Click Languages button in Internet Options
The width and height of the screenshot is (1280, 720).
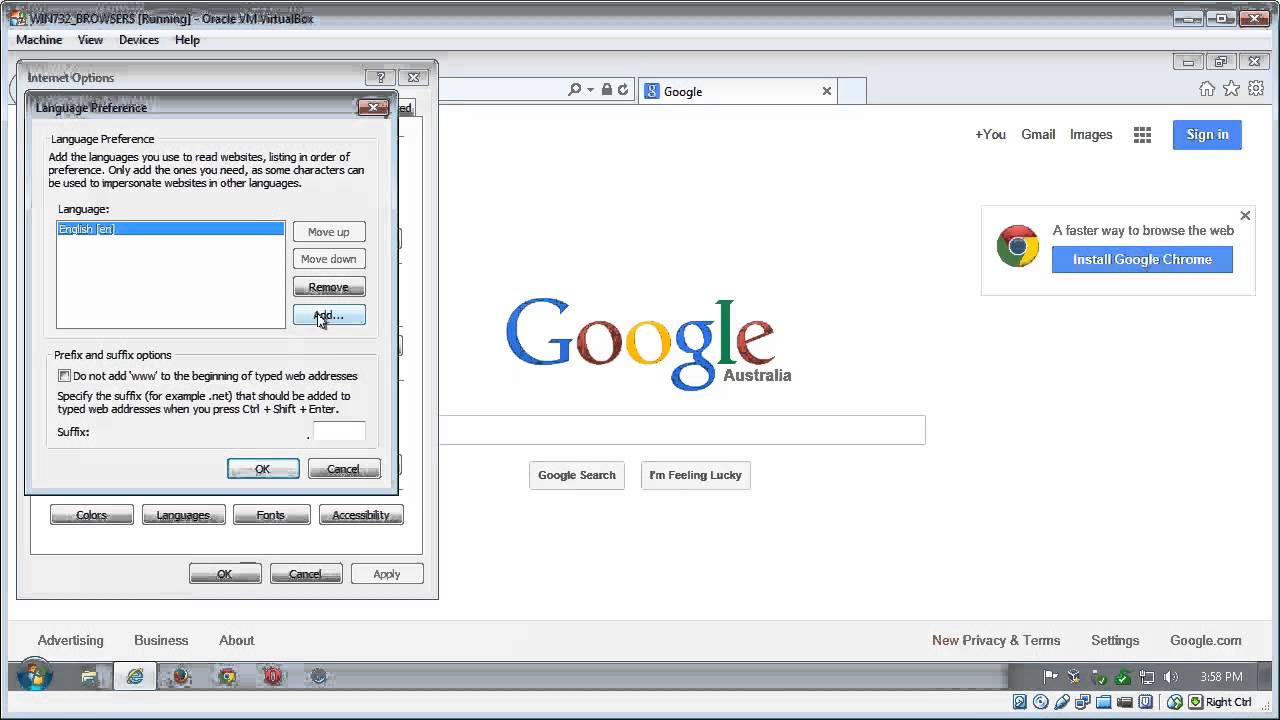[183, 515]
